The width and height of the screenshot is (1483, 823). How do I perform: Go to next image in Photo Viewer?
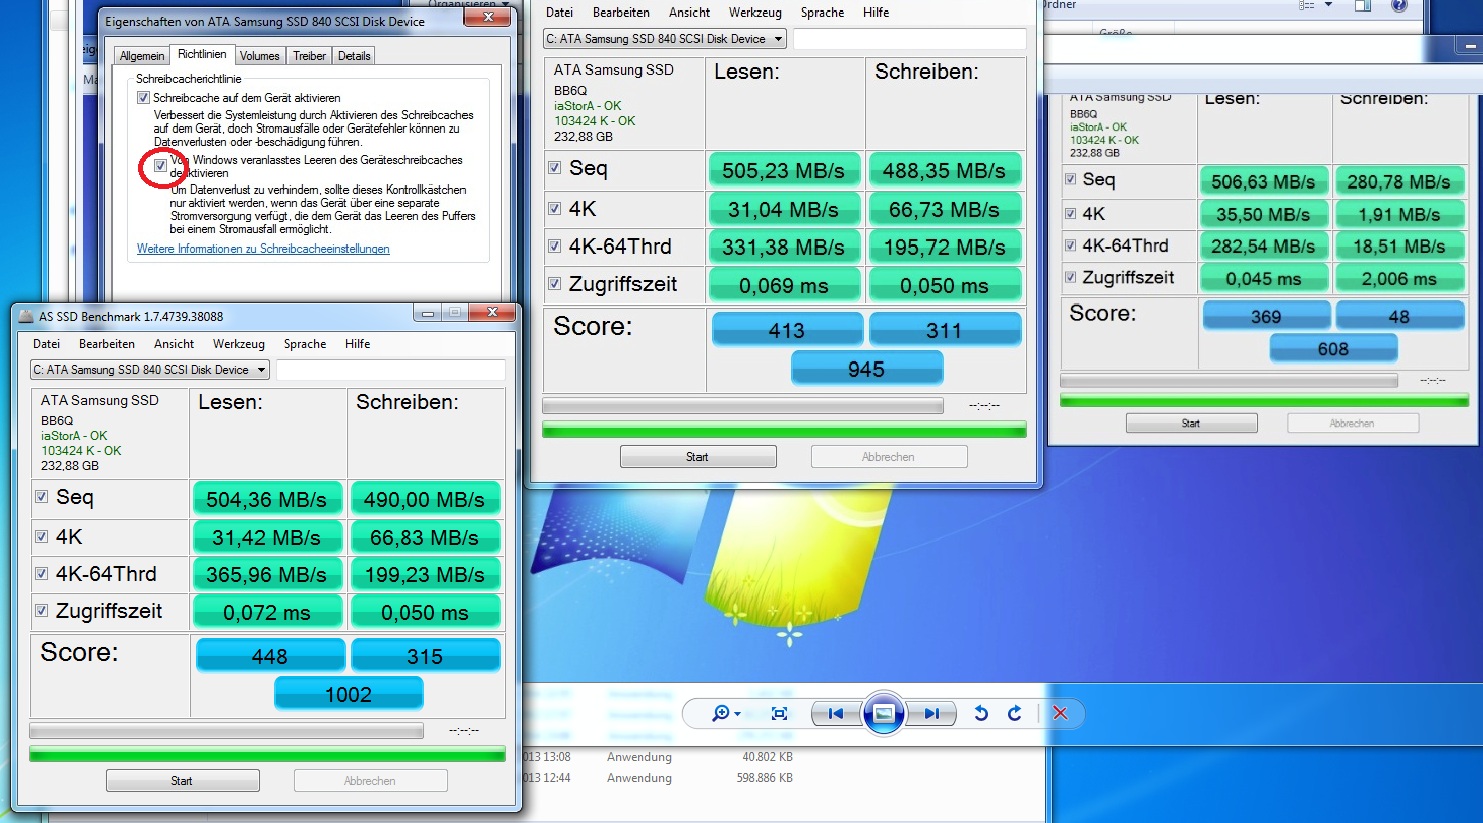pos(932,713)
